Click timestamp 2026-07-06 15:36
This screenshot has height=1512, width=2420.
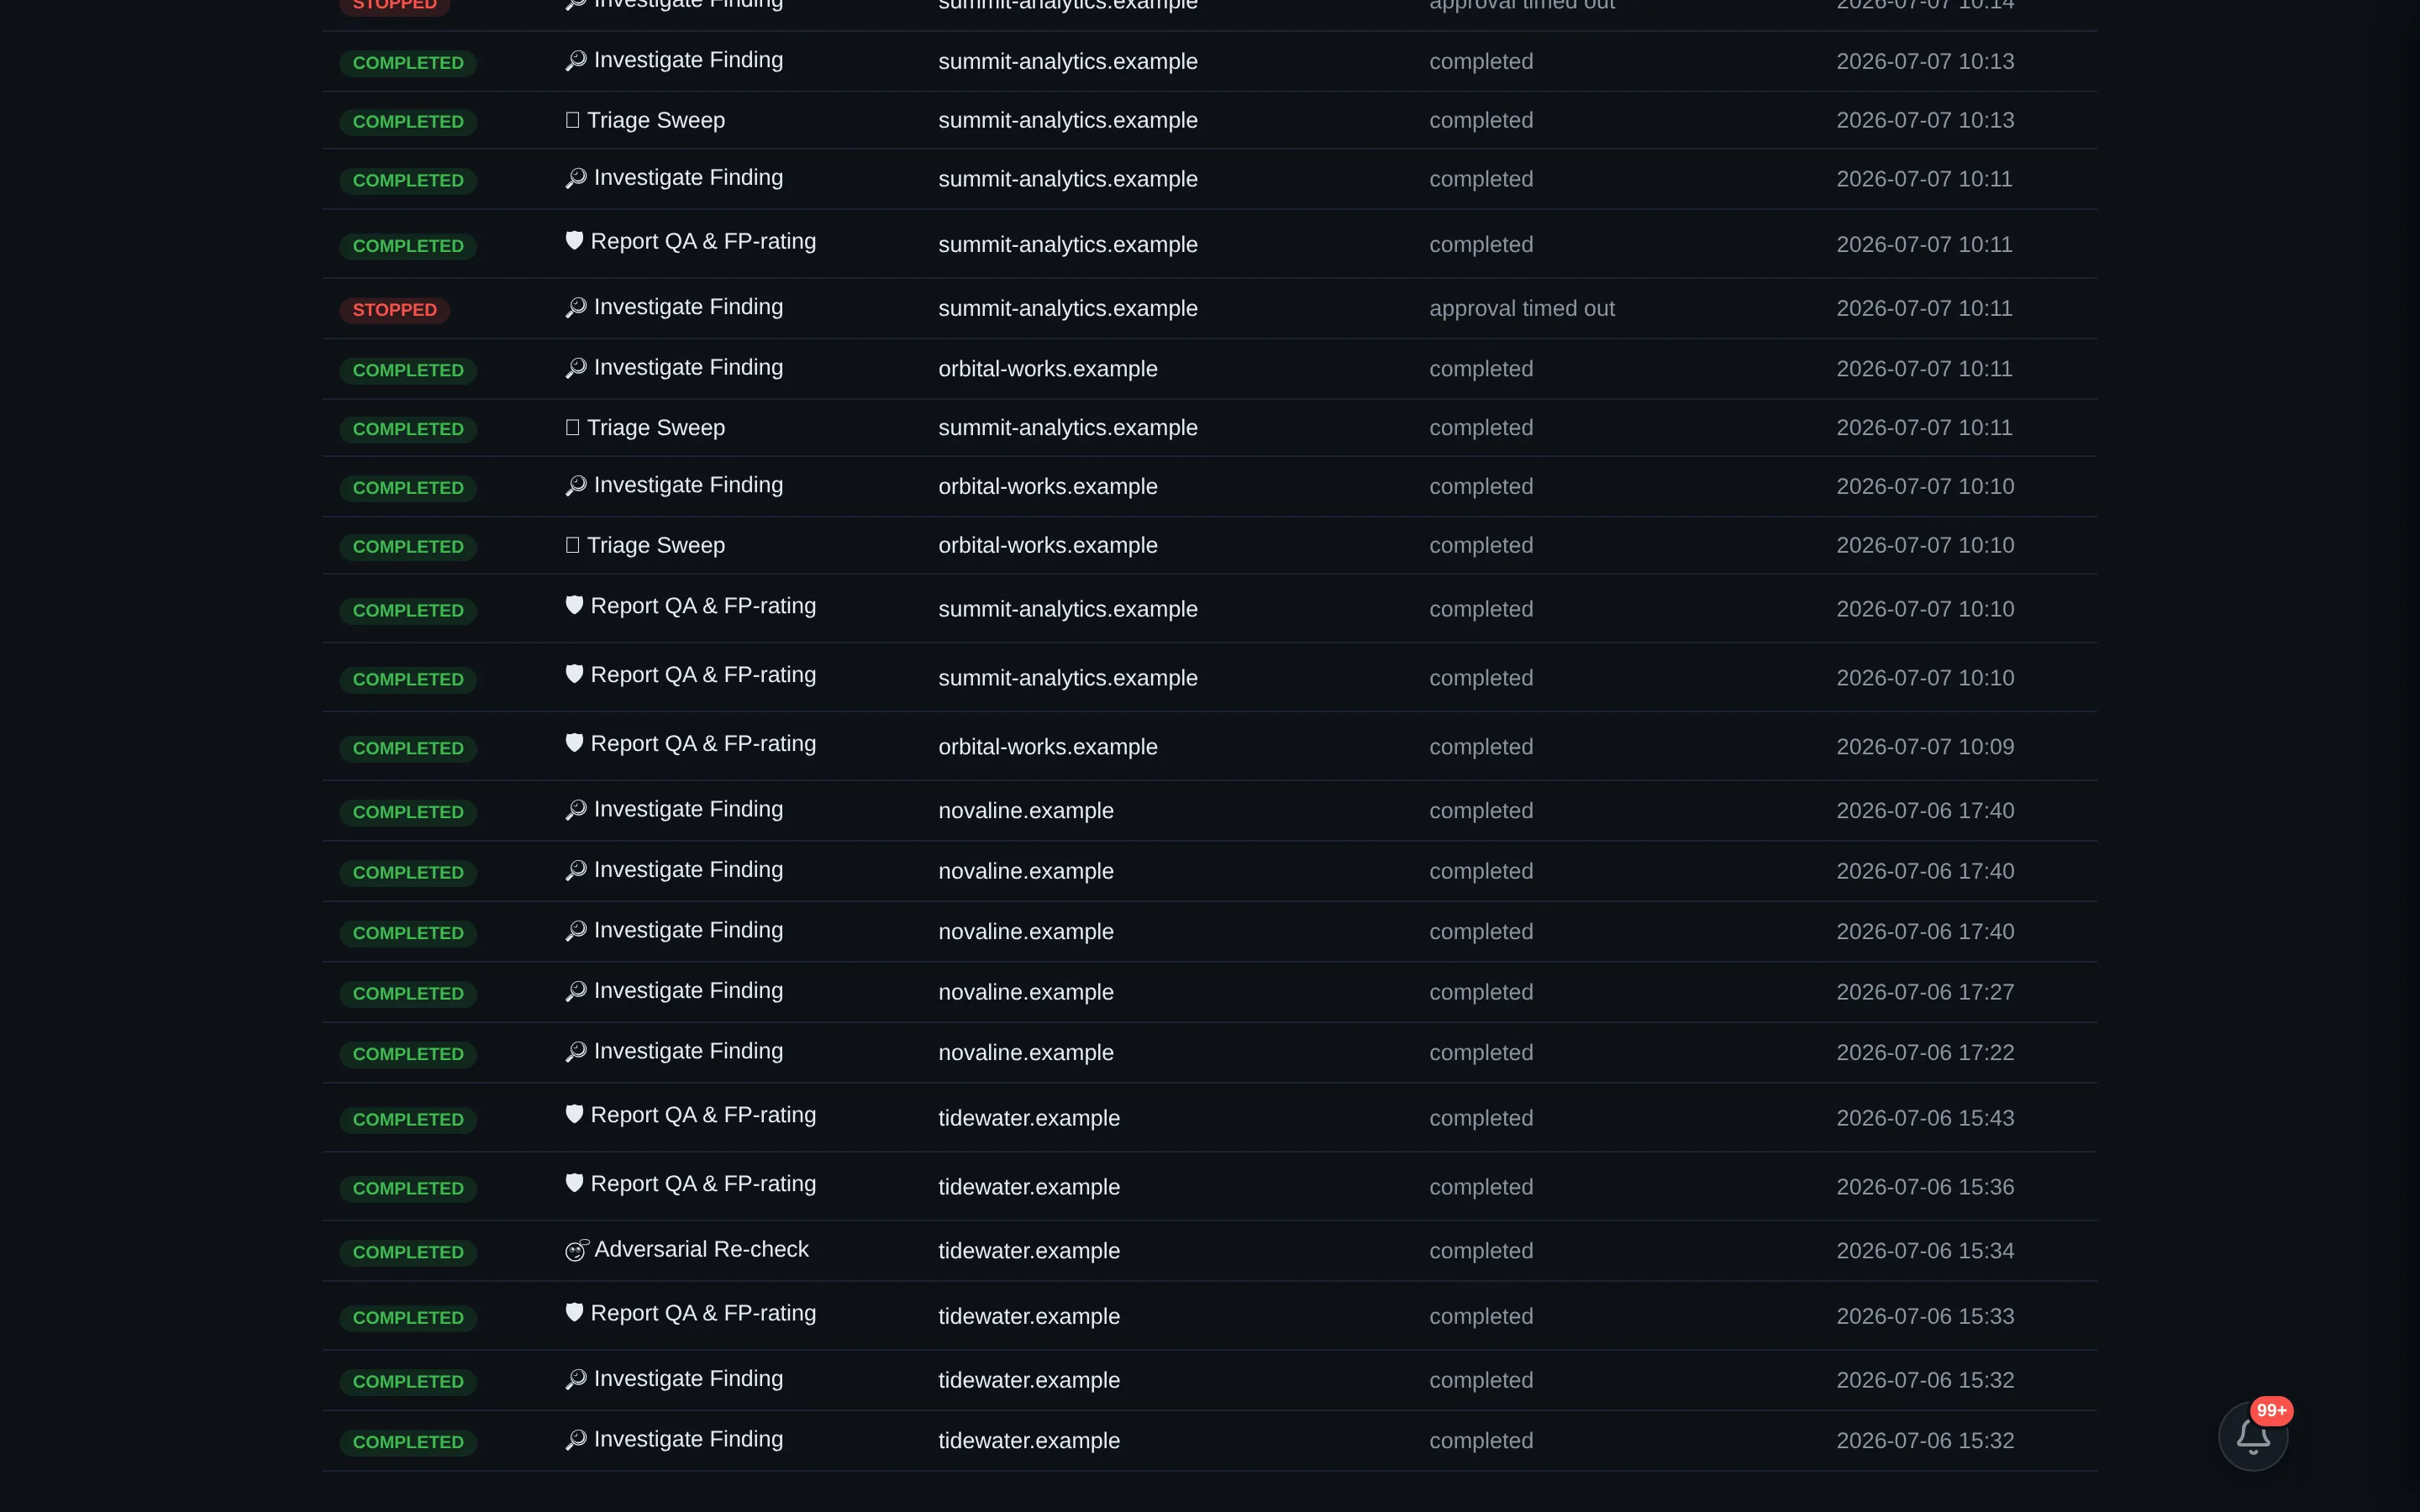click(1925, 1187)
